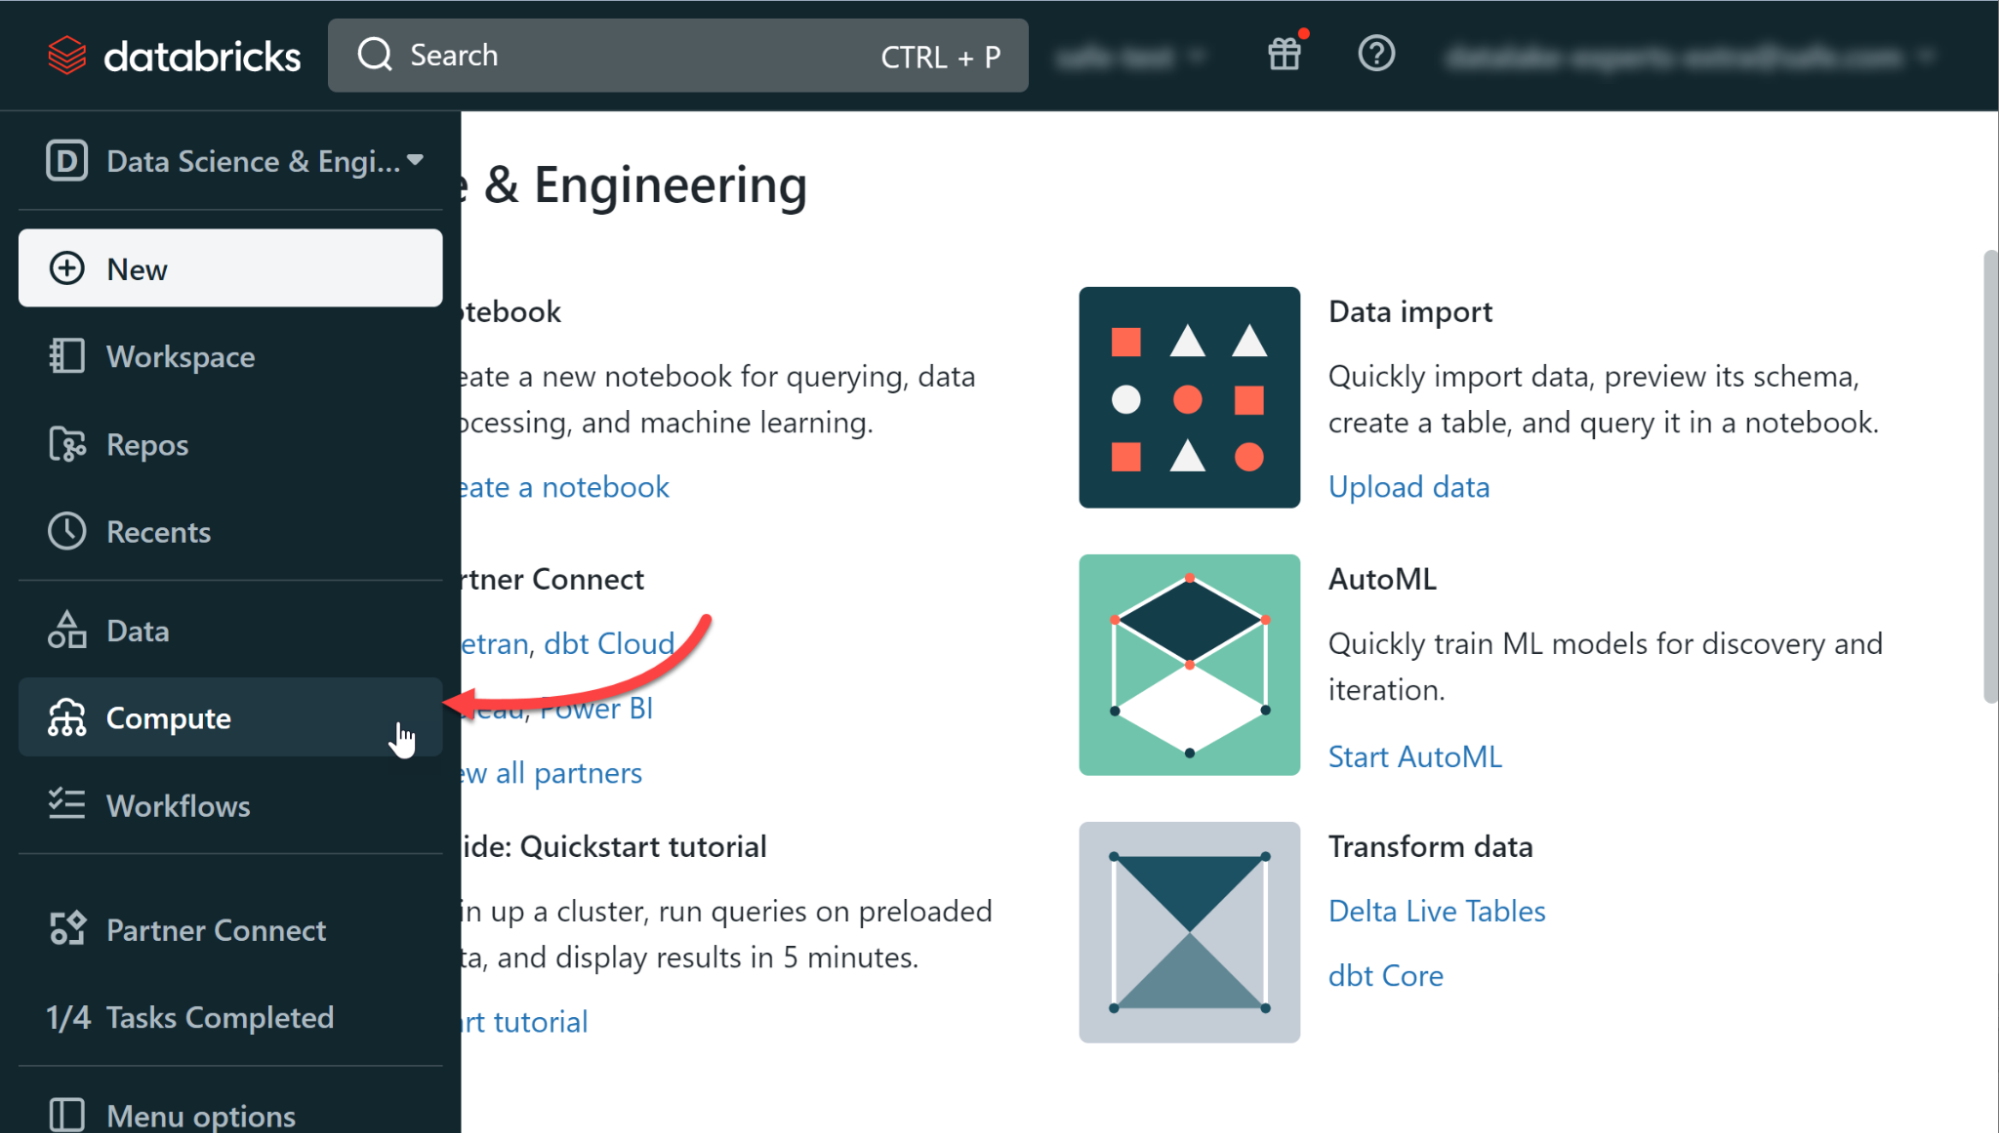Open Delta Live Tables link
This screenshot has height=1134, width=1999.
(1436, 910)
